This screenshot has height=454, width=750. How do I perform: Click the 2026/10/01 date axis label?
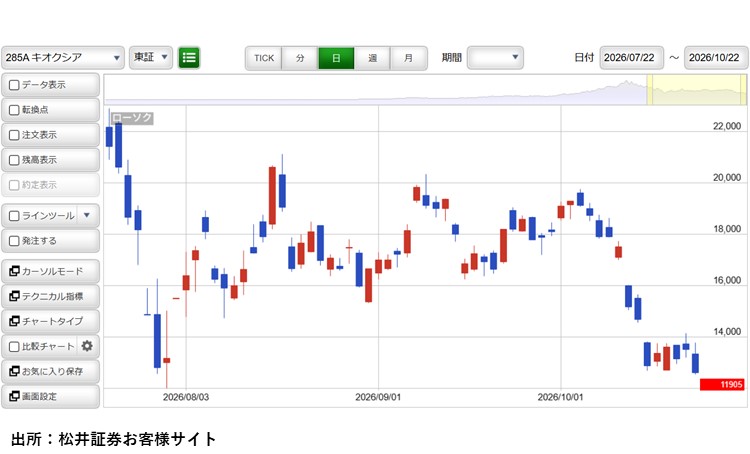pyautogui.click(x=561, y=397)
